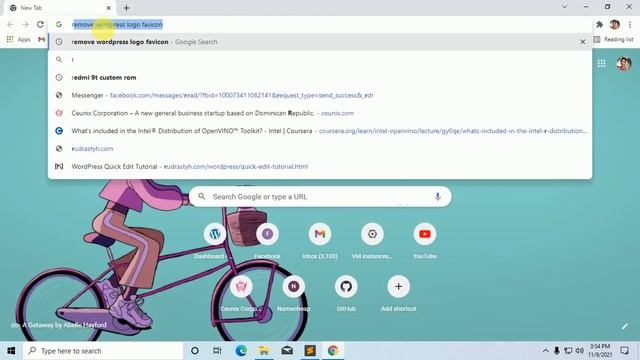Open the Apps bookmark shortcut
This screenshot has height=360, width=640.
coord(19,39)
